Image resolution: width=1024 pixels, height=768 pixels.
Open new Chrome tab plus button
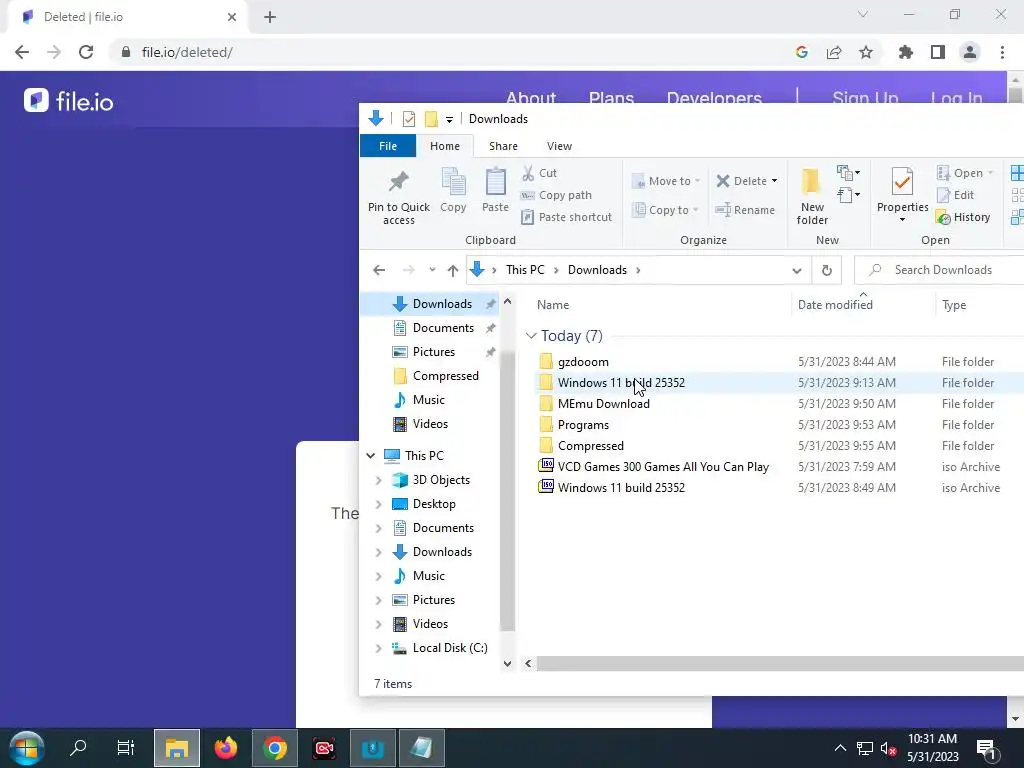(x=270, y=17)
